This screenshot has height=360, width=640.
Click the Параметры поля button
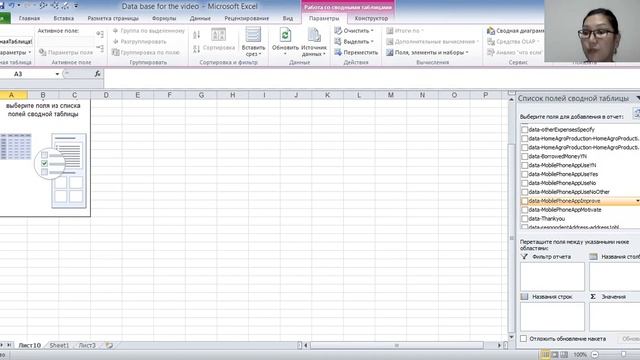[x=66, y=52]
